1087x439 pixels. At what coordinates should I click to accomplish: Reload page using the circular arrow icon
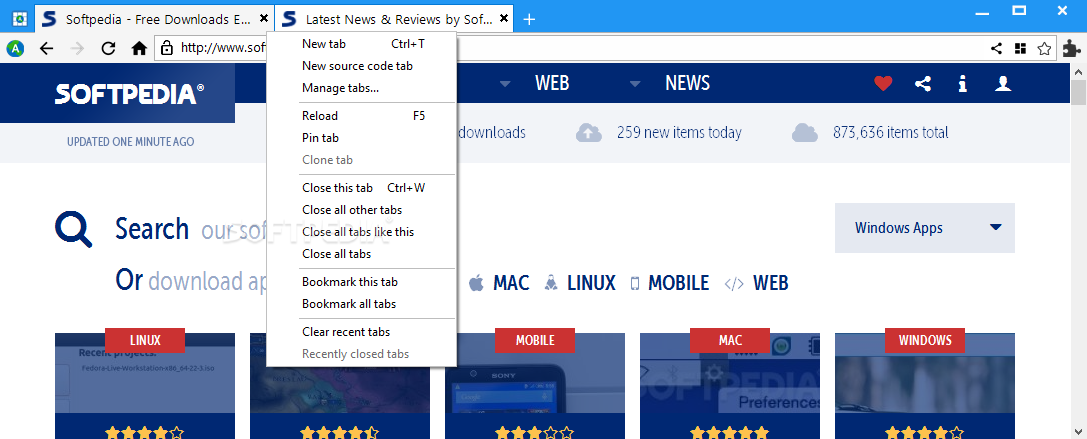tap(108, 48)
